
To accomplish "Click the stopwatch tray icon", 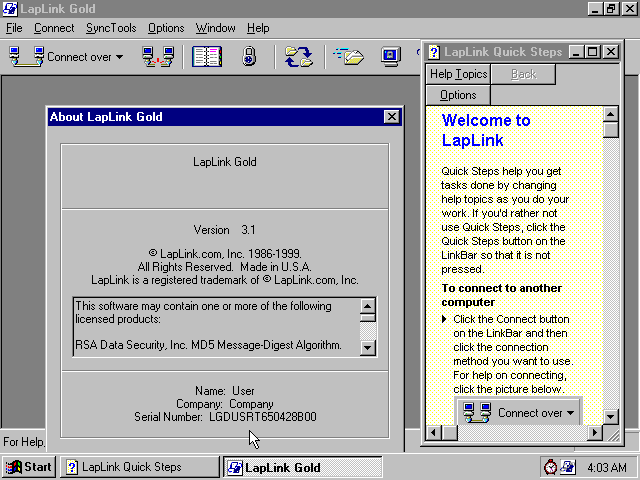I will click(550, 467).
